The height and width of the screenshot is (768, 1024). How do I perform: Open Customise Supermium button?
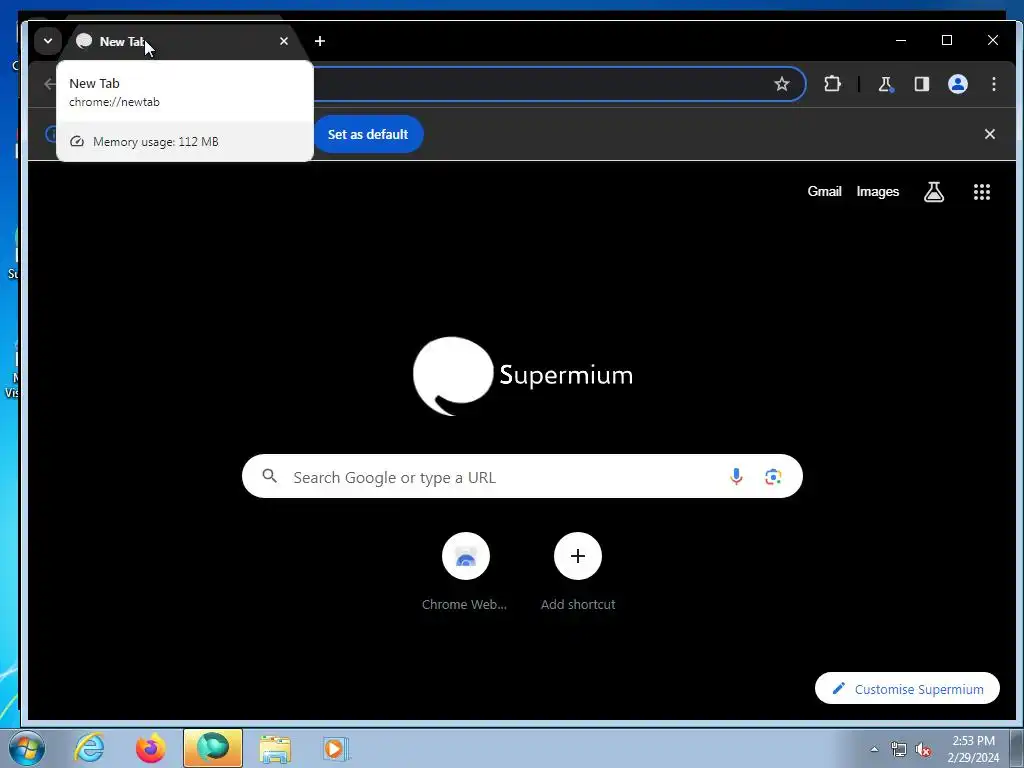pos(907,688)
